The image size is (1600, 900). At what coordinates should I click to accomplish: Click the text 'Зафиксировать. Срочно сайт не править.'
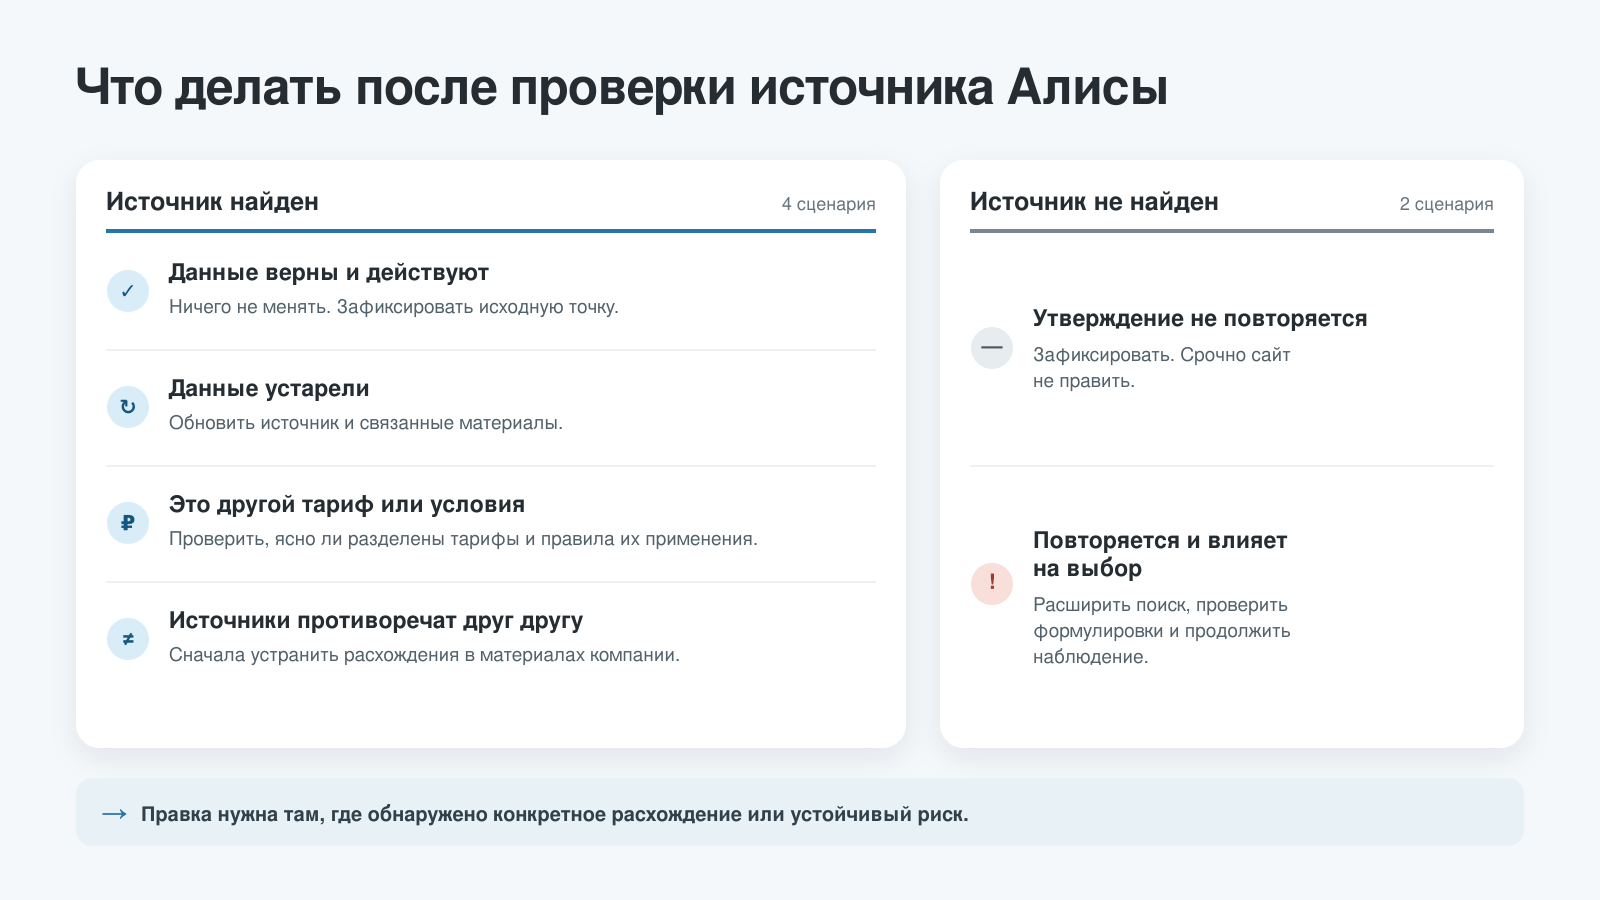[1162, 368]
